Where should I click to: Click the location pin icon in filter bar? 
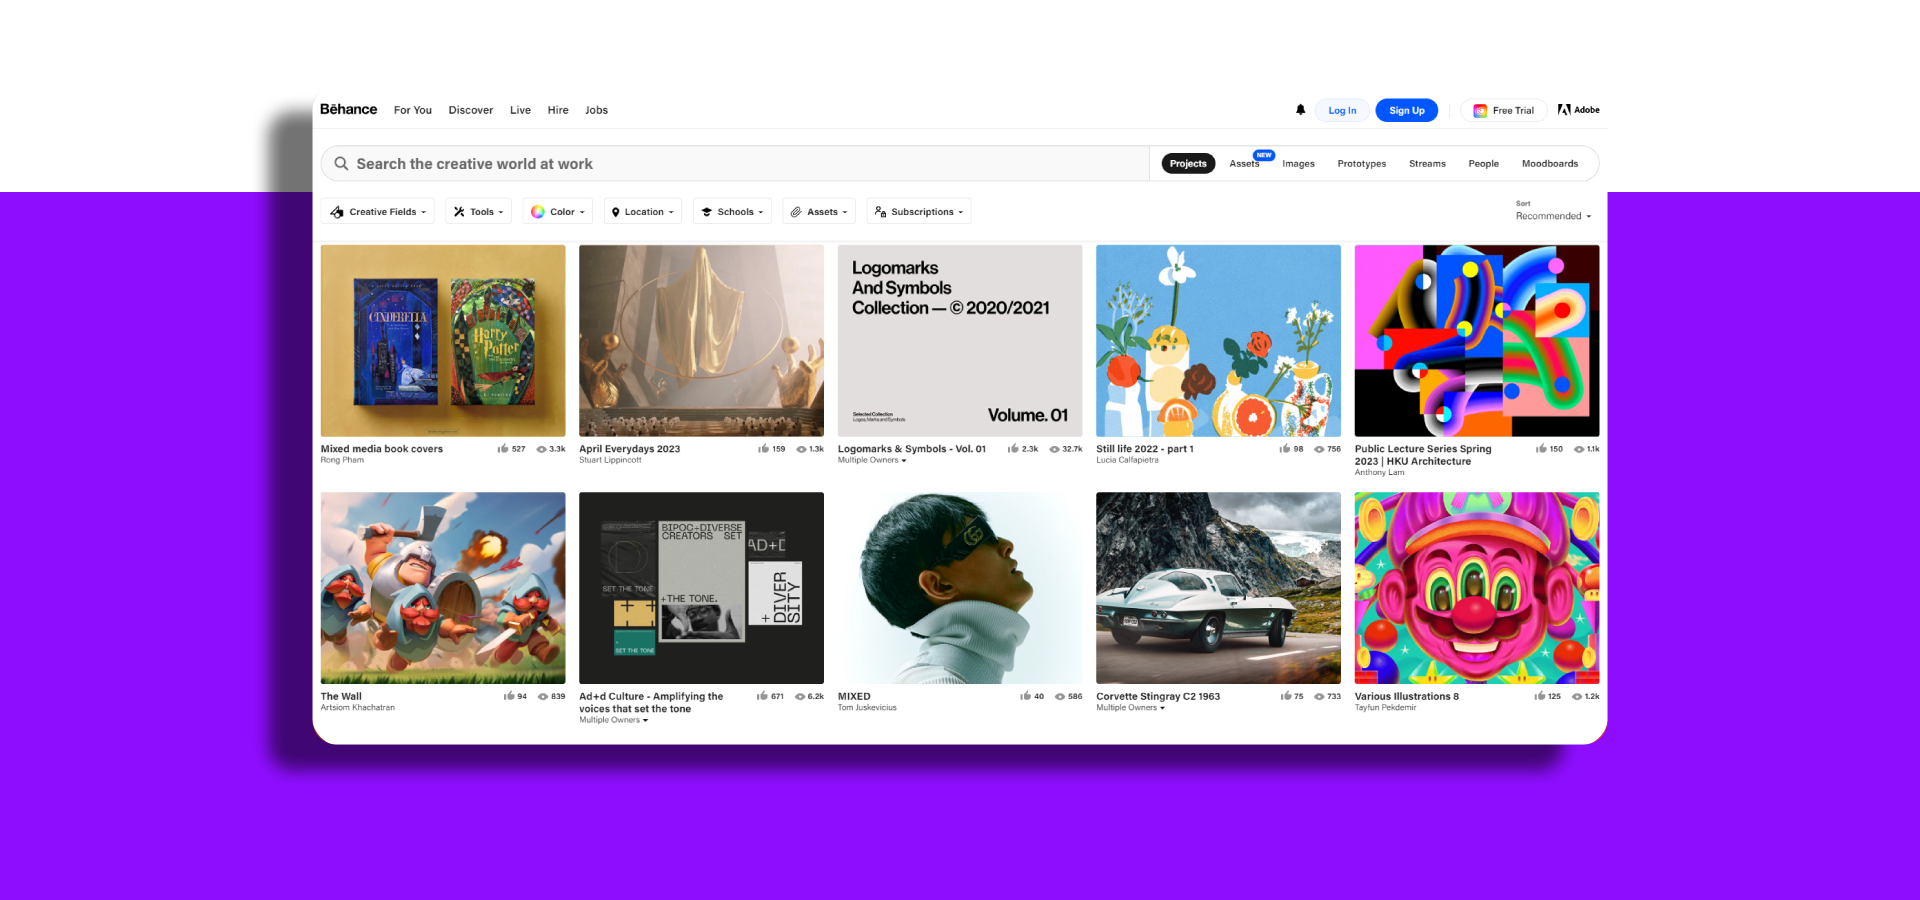pos(618,211)
